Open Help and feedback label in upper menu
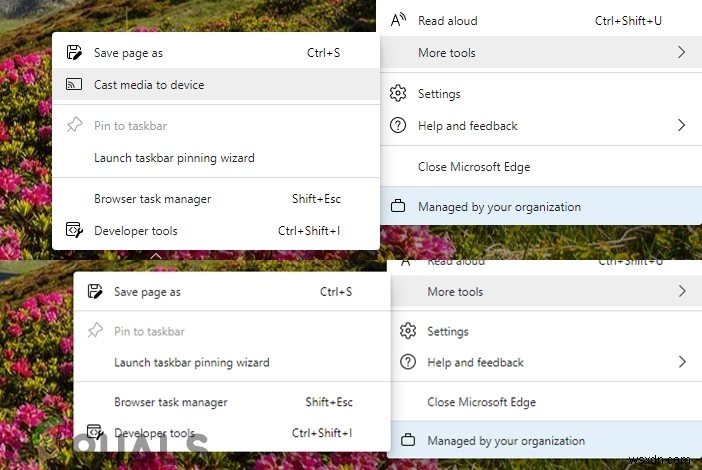The width and height of the screenshot is (702, 470). click(467, 126)
